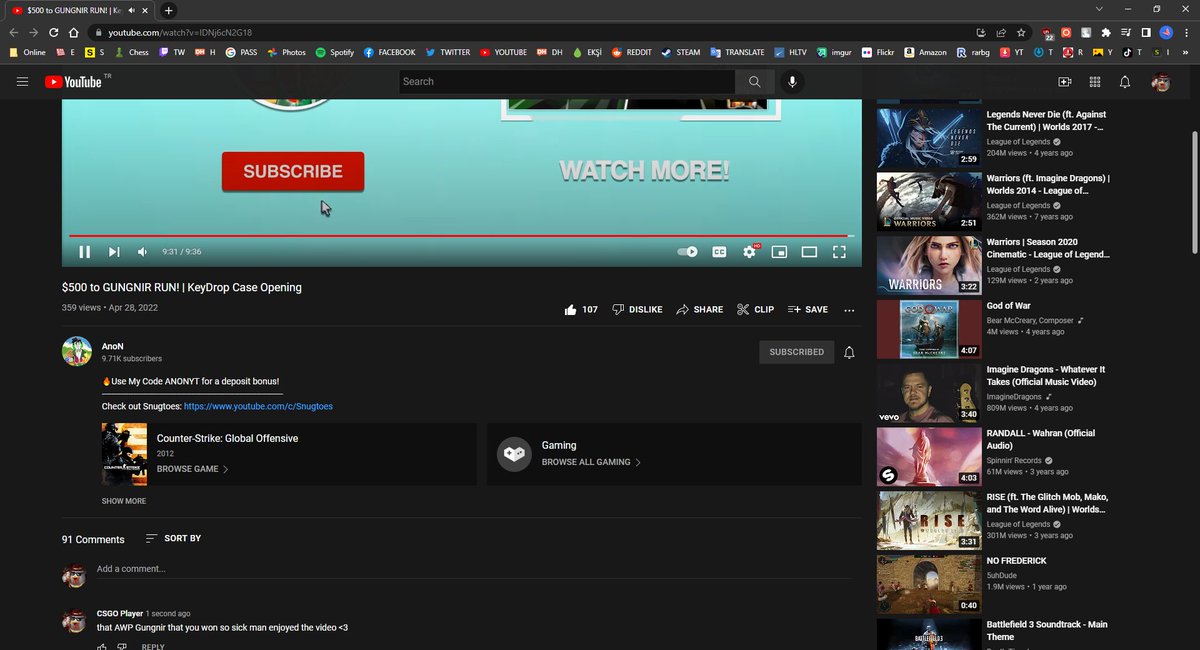Switch to theater mode

[810, 252]
